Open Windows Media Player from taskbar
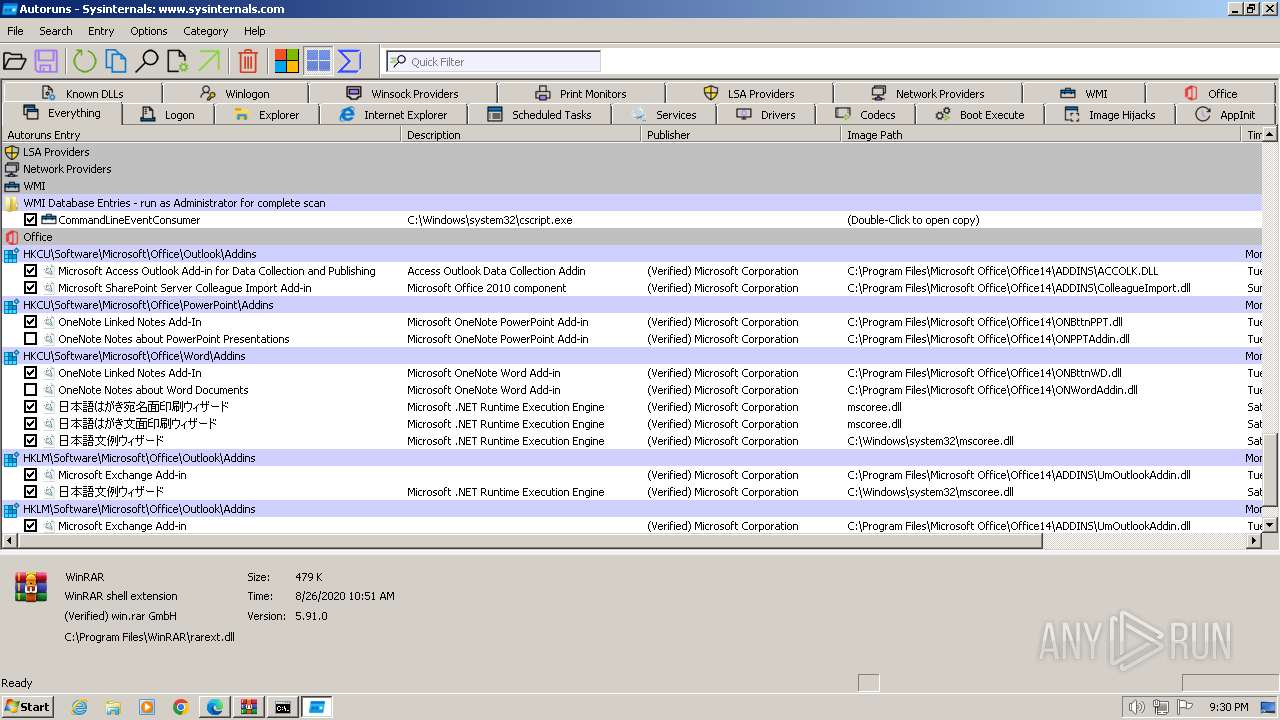The width and height of the screenshot is (1280, 720). 147,707
